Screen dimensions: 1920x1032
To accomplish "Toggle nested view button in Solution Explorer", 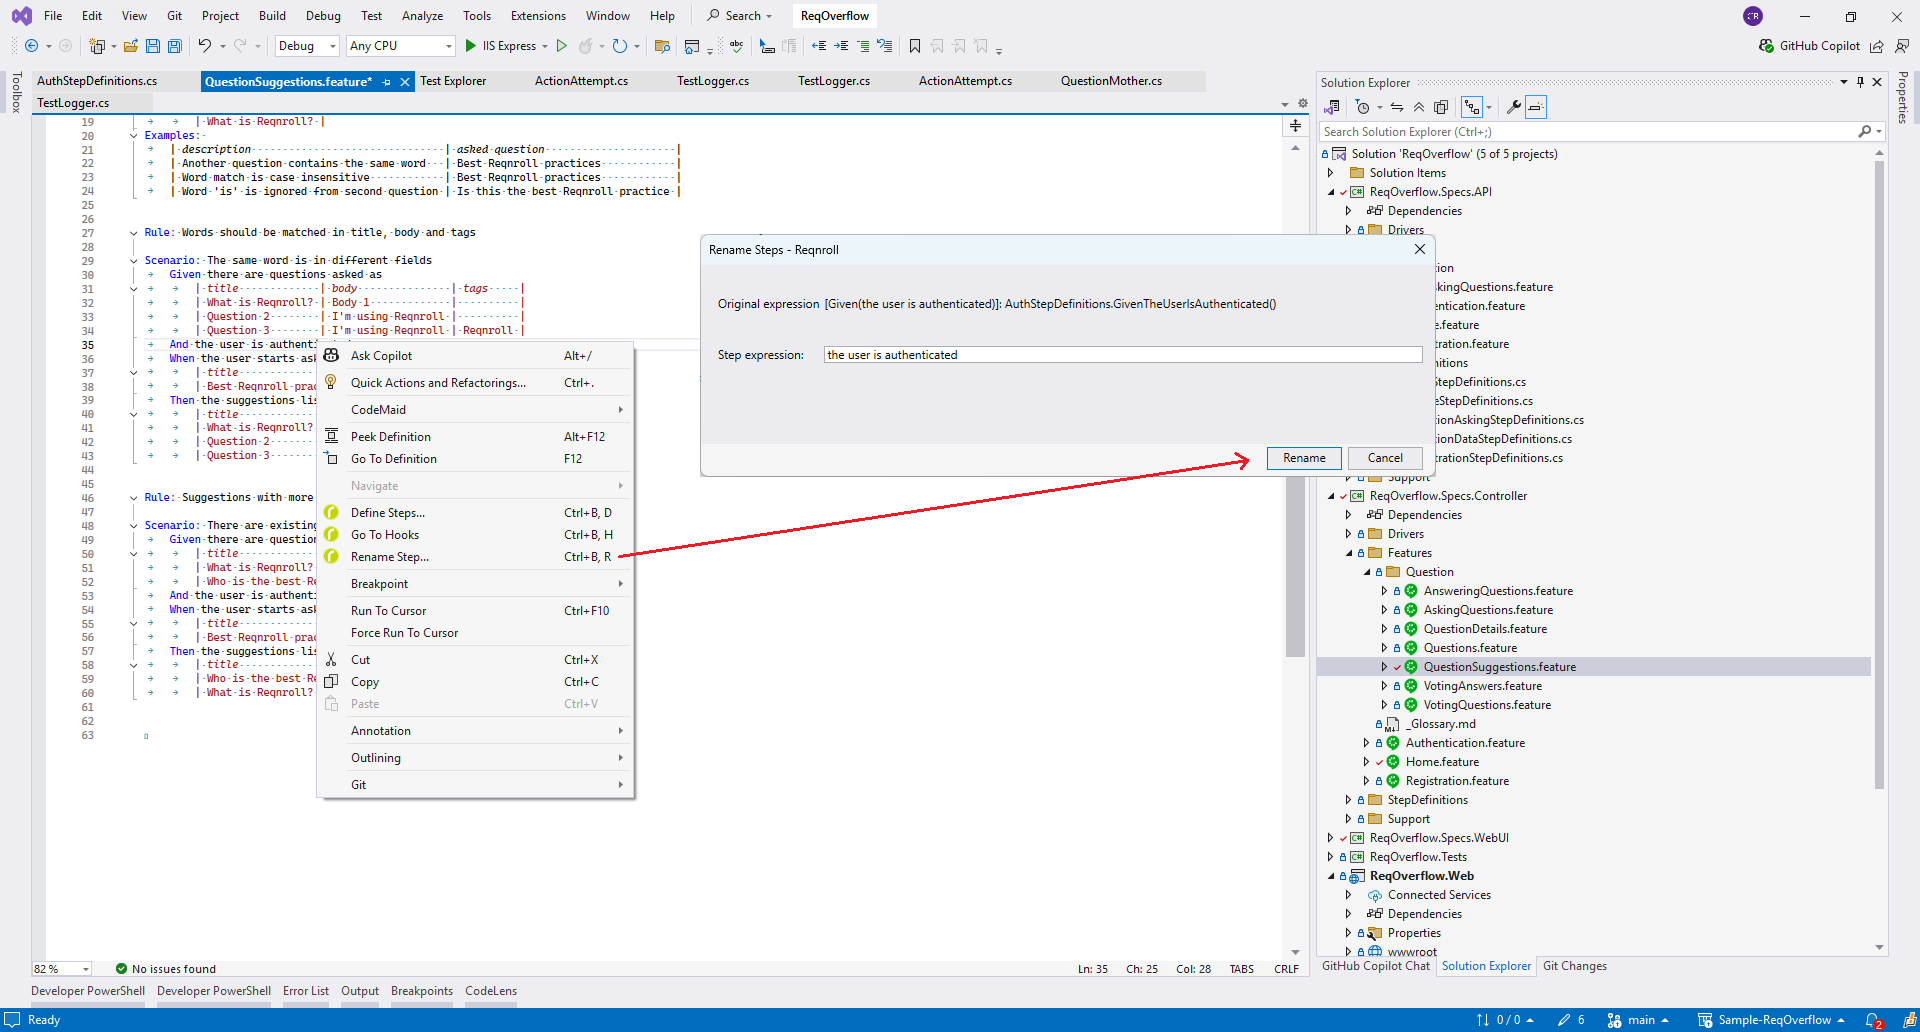I will (x=1472, y=107).
